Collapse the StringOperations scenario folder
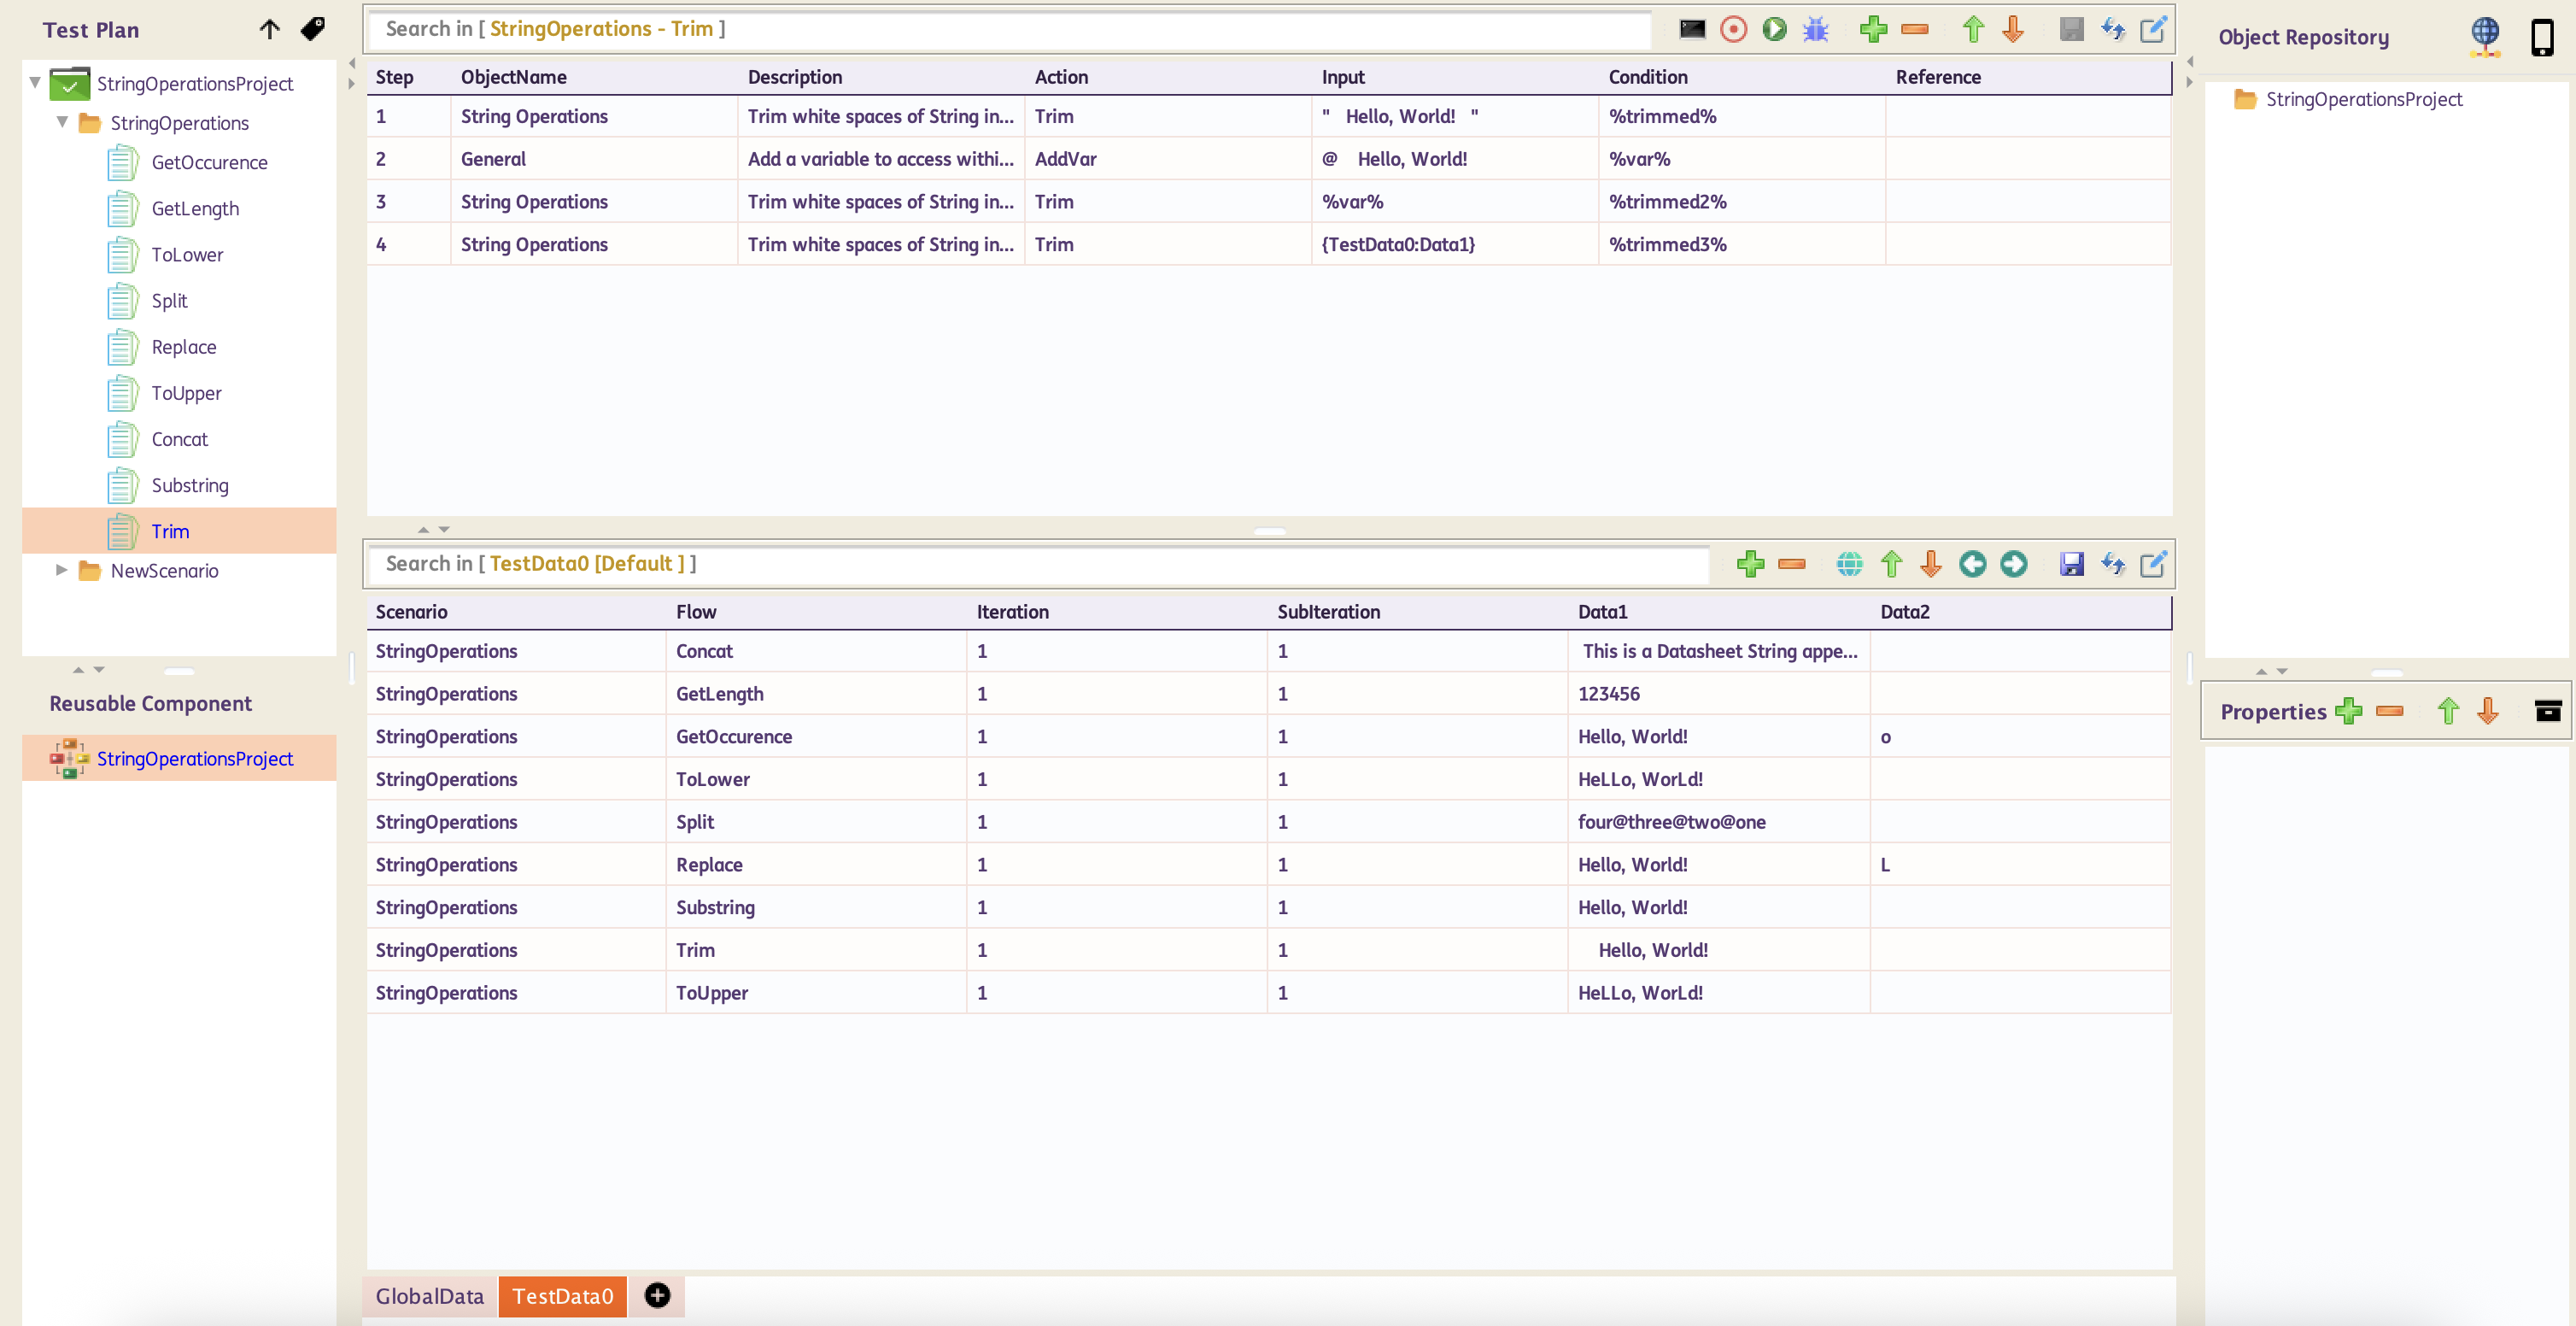Image resolution: width=2576 pixels, height=1326 pixels. (62, 122)
